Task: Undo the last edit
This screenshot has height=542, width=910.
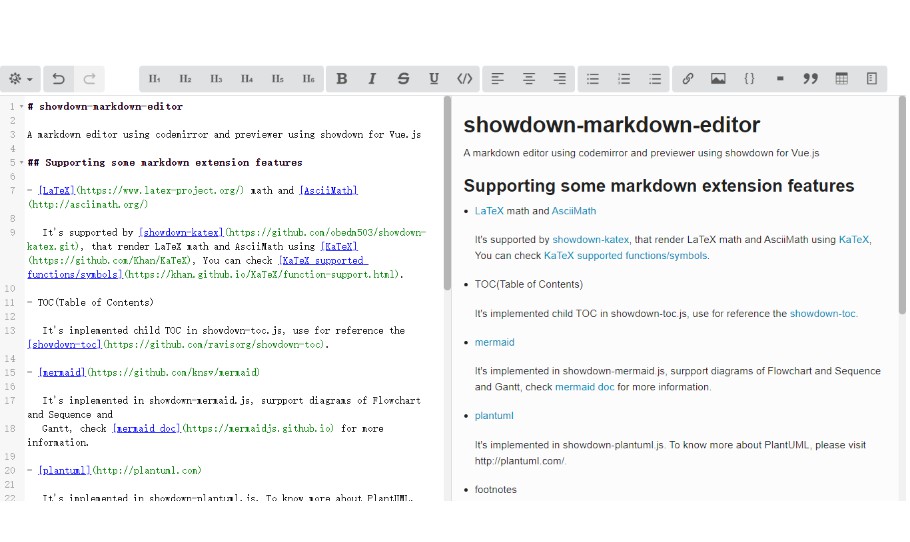Action: (59, 79)
